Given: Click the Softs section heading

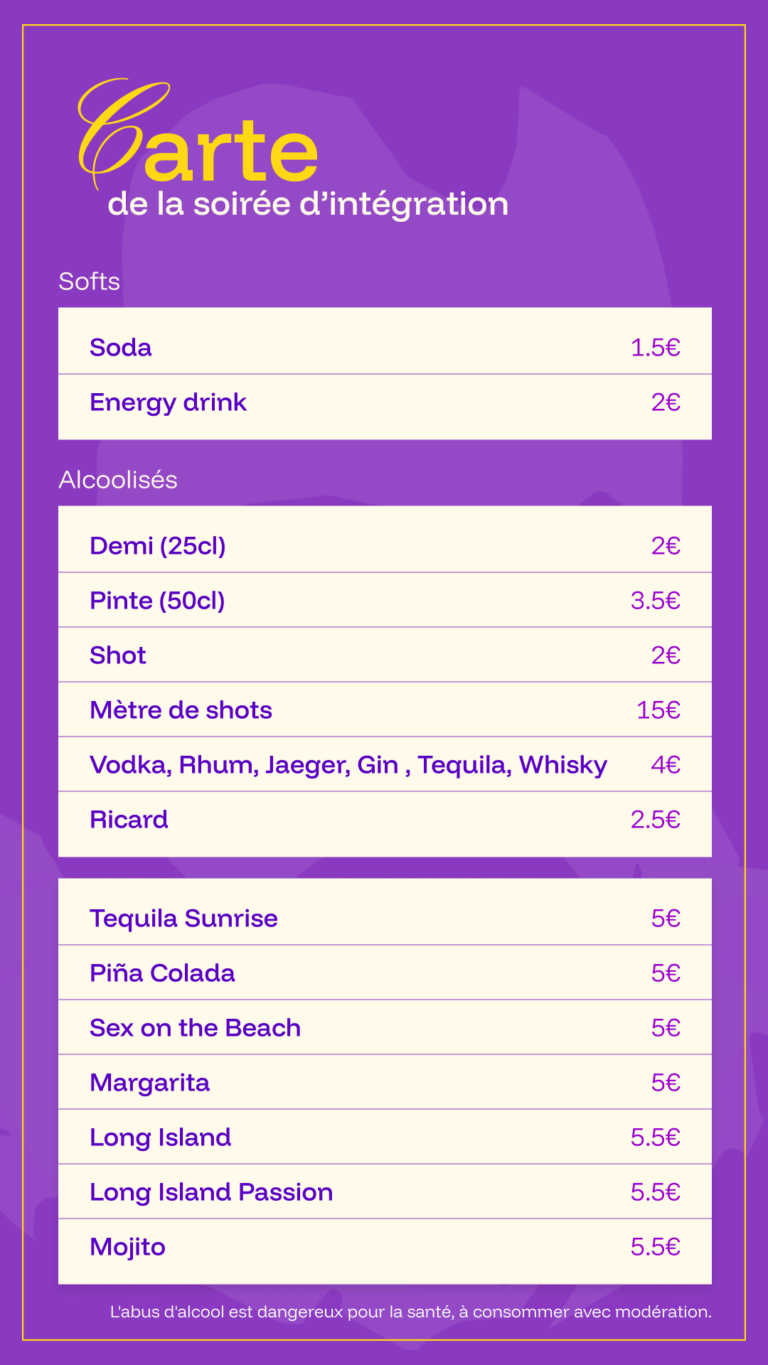Looking at the screenshot, I should pos(89,281).
